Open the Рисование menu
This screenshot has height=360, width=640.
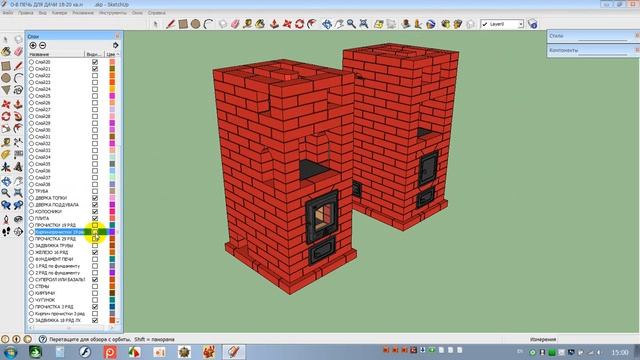point(83,13)
